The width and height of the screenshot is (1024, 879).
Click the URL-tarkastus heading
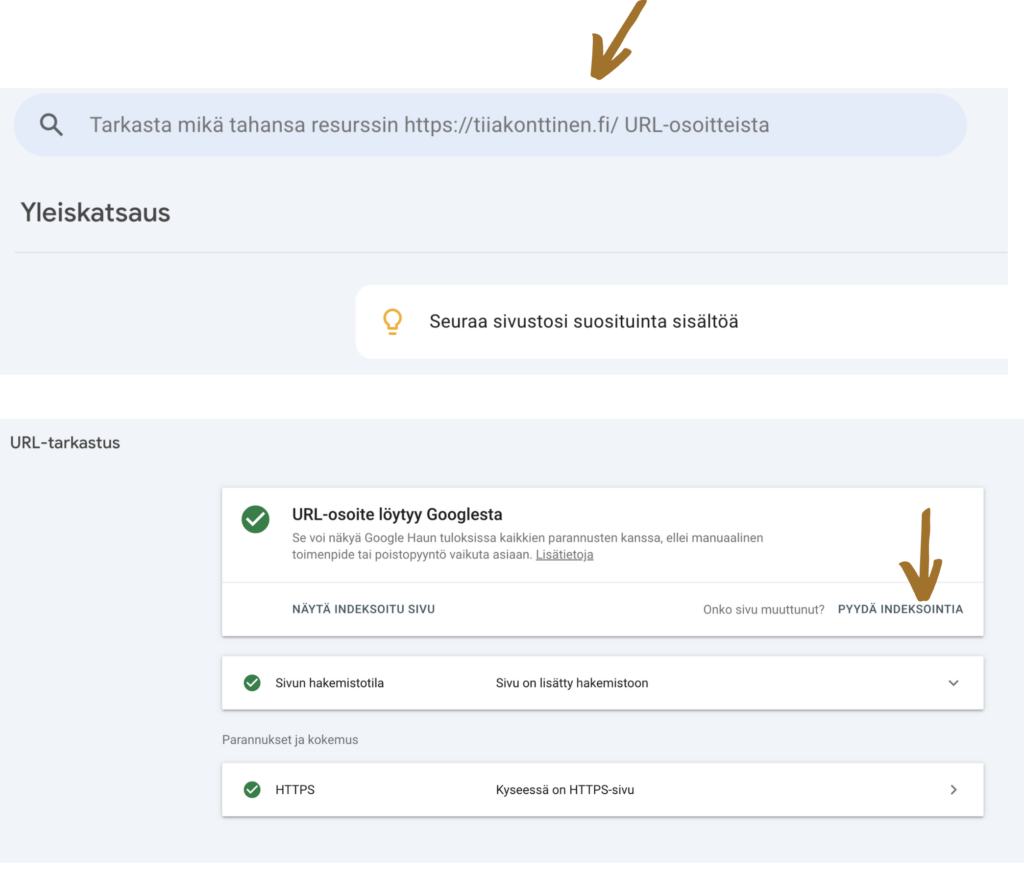tap(65, 442)
